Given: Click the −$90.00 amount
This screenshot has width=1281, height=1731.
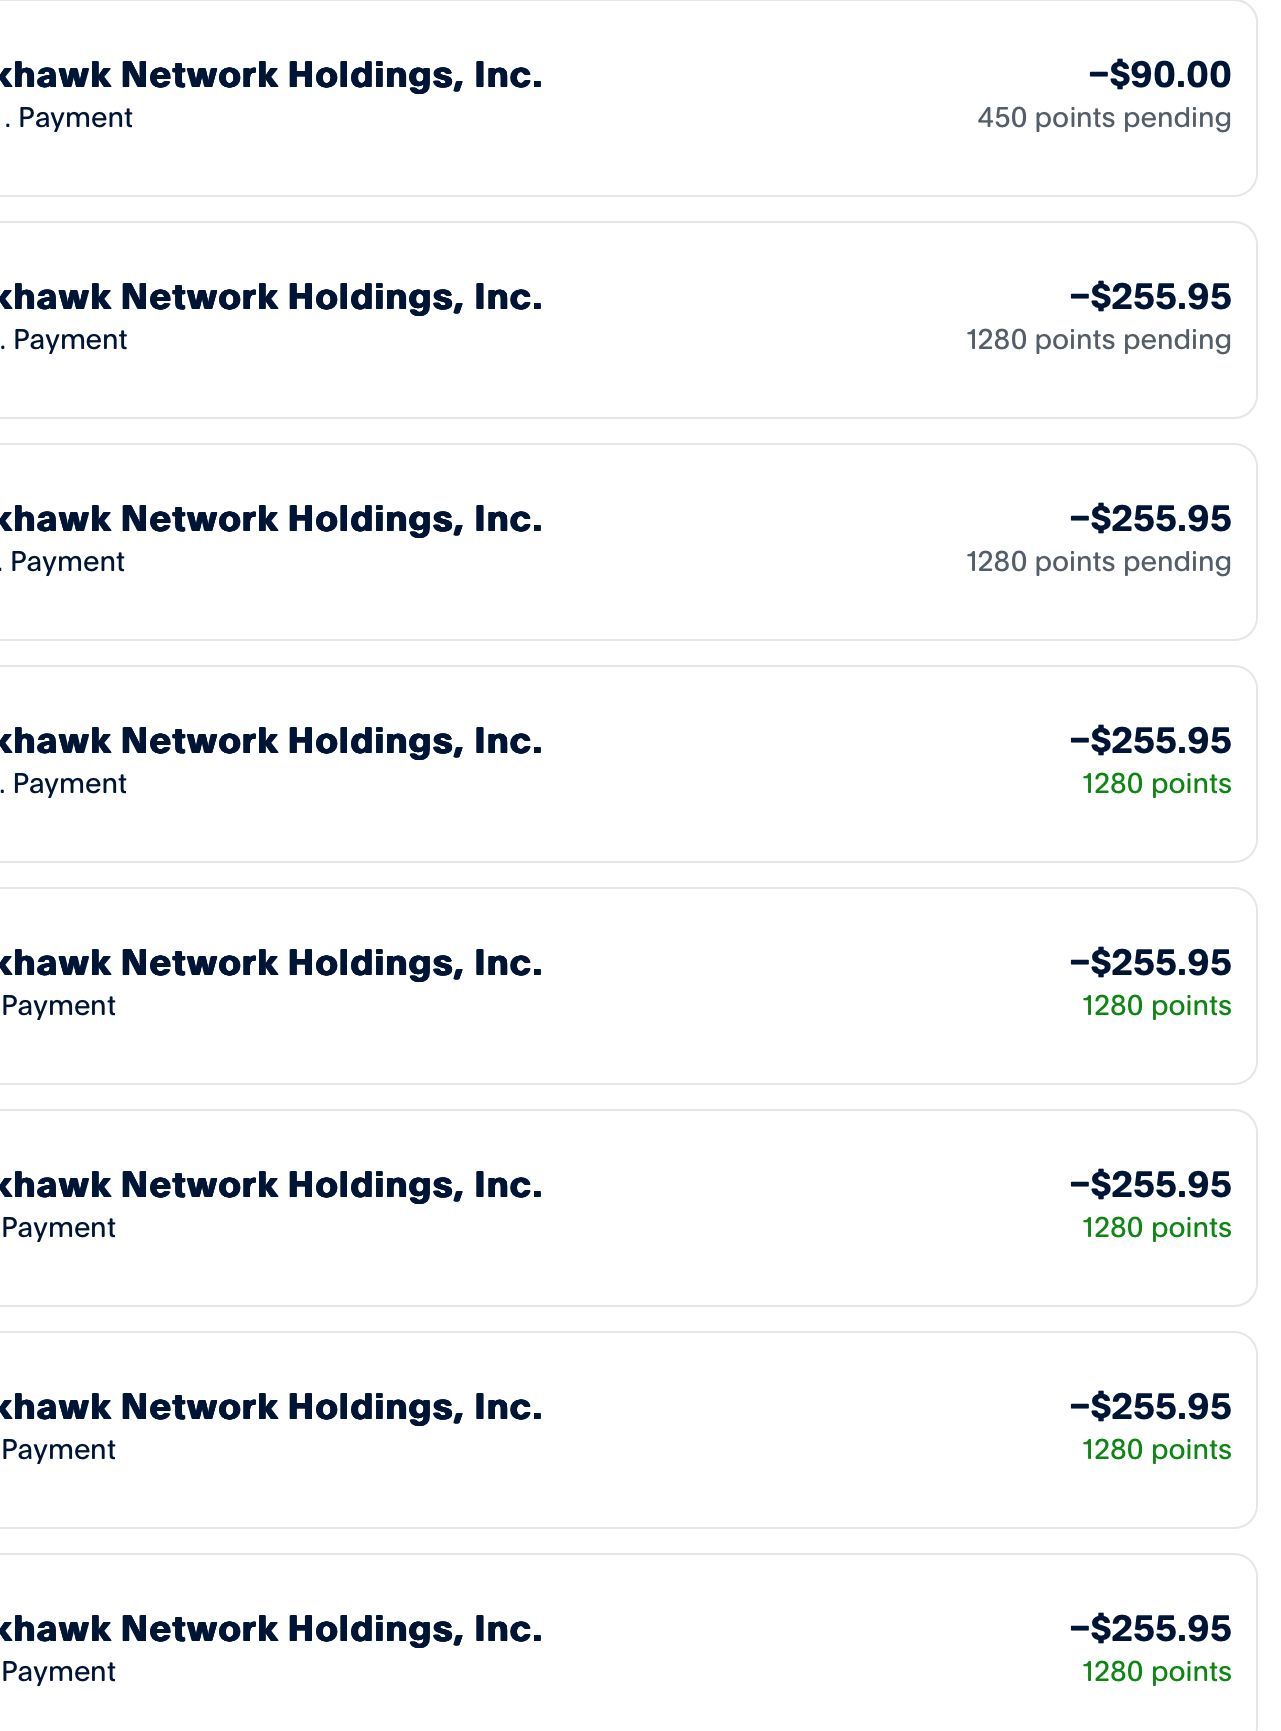Looking at the screenshot, I should [x=1160, y=74].
